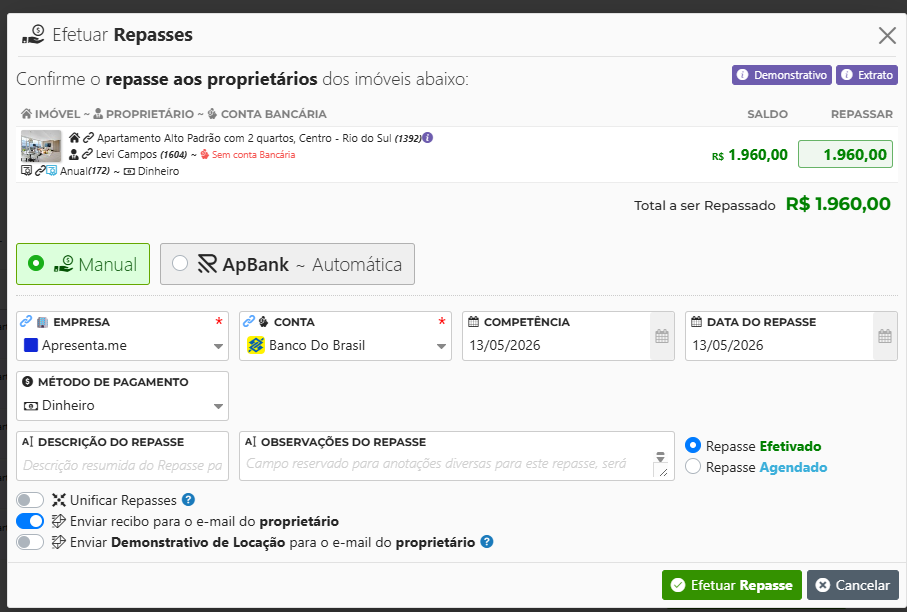Click the Efetuar Repasse green button

pyautogui.click(x=732, y=585)
